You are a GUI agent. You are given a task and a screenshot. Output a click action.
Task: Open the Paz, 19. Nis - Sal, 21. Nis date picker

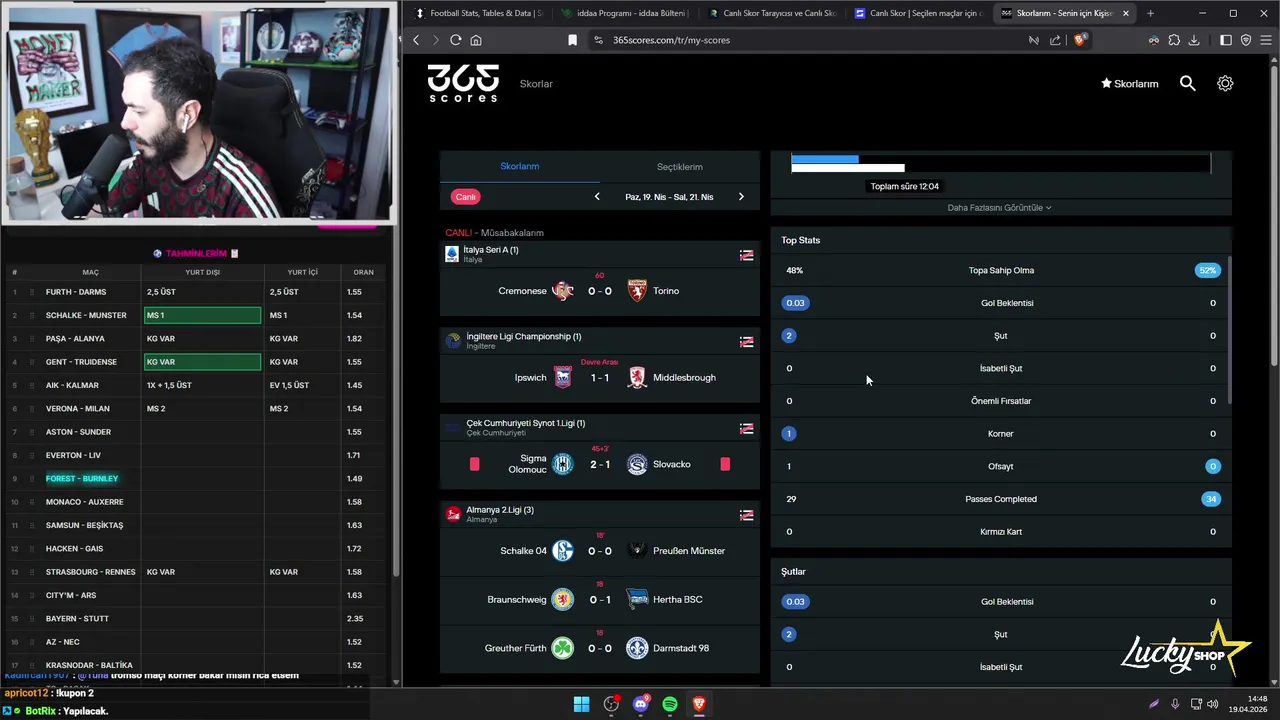669,197
